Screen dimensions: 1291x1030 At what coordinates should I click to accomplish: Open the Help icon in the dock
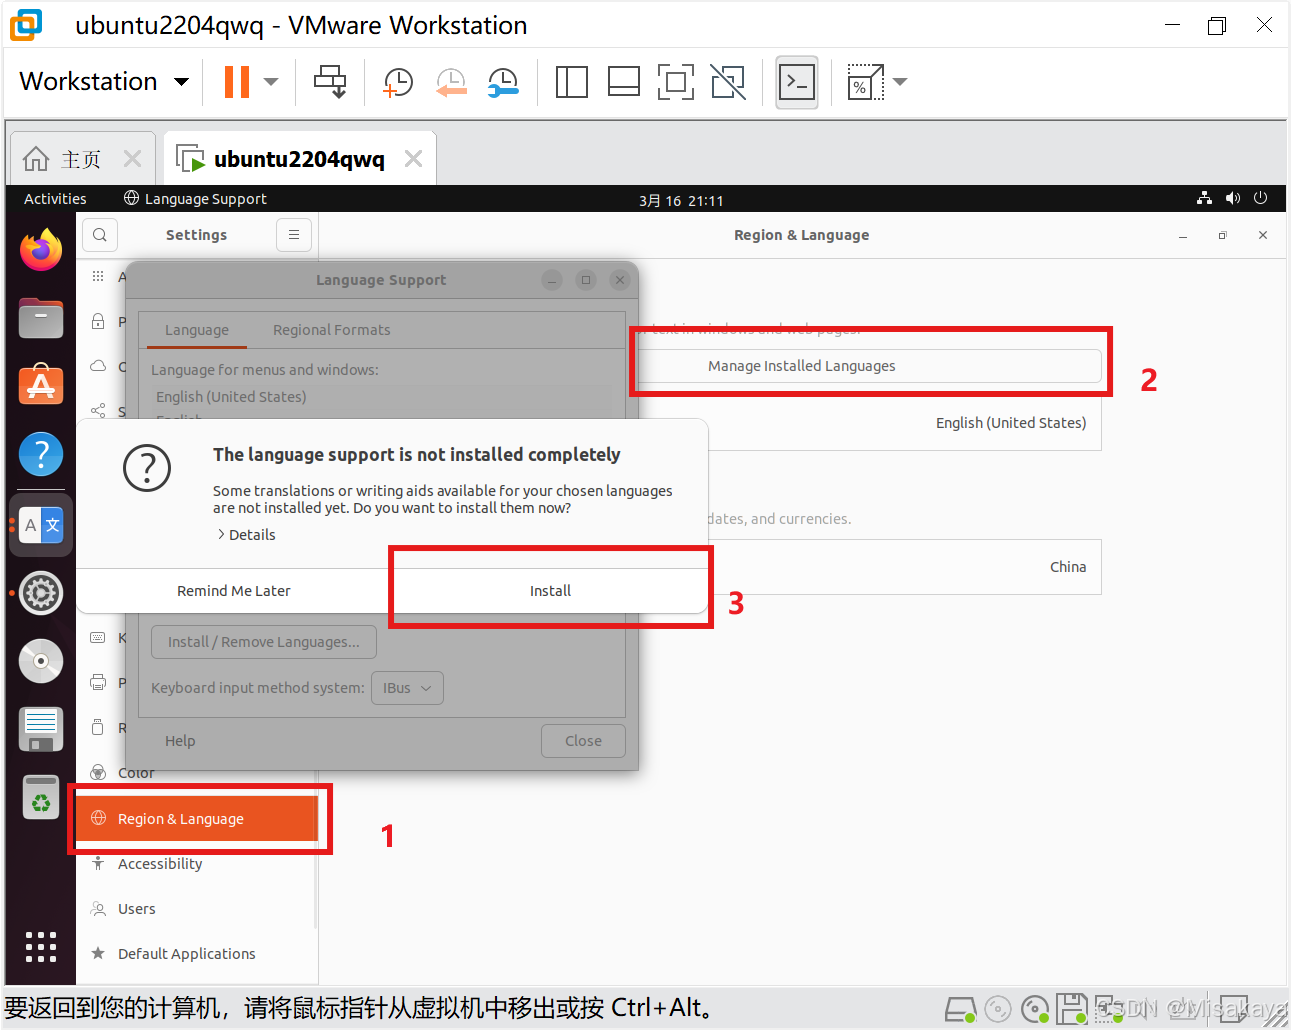point(41,455)
